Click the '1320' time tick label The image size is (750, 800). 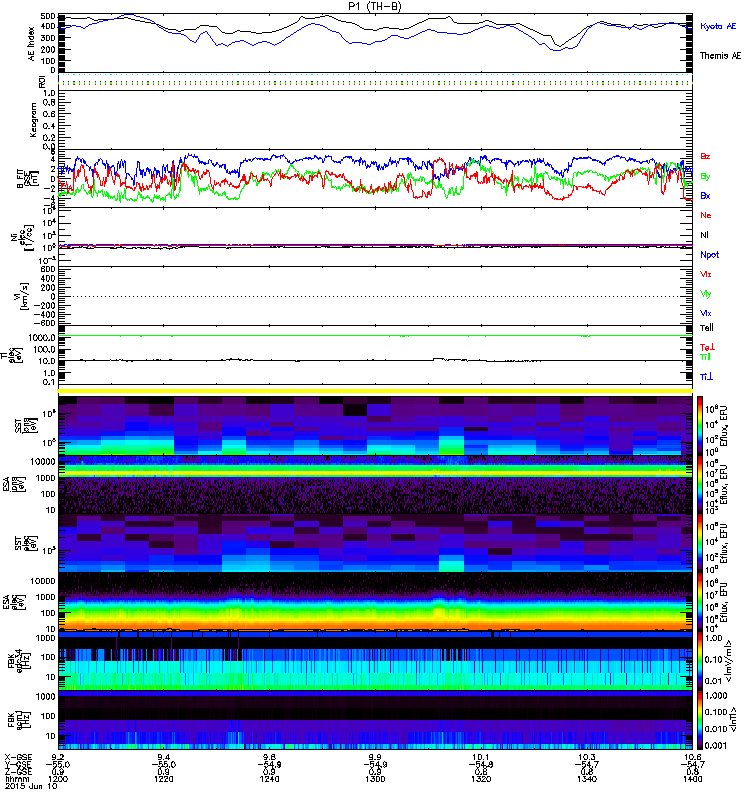(481, 779)
